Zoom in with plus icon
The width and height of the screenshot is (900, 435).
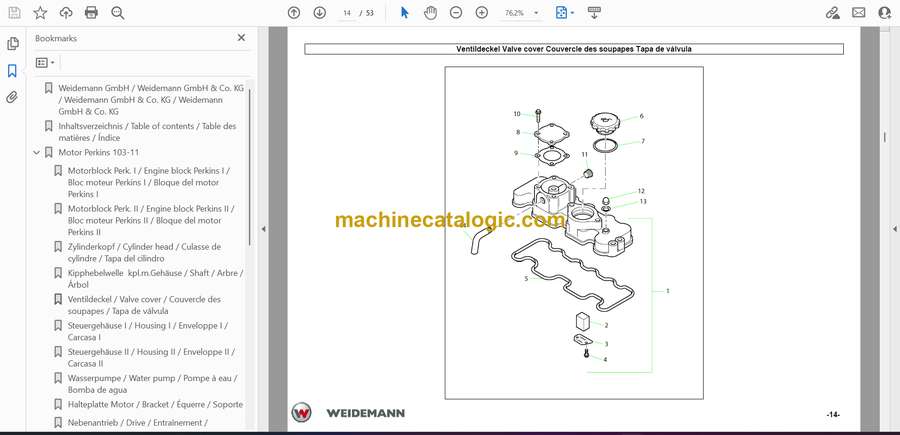(x=482, y=13)
